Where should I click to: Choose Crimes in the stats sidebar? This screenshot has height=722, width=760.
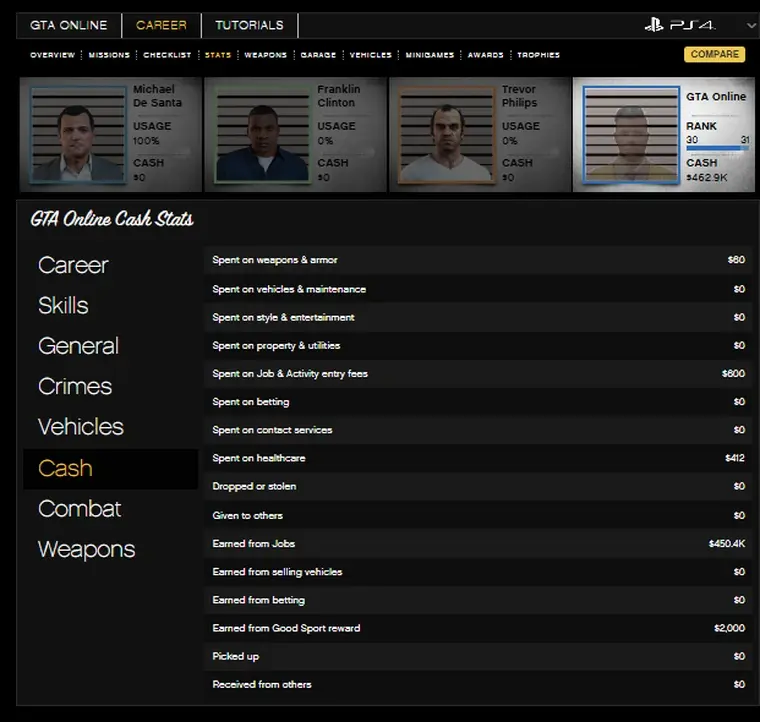(x=75, y=387)
